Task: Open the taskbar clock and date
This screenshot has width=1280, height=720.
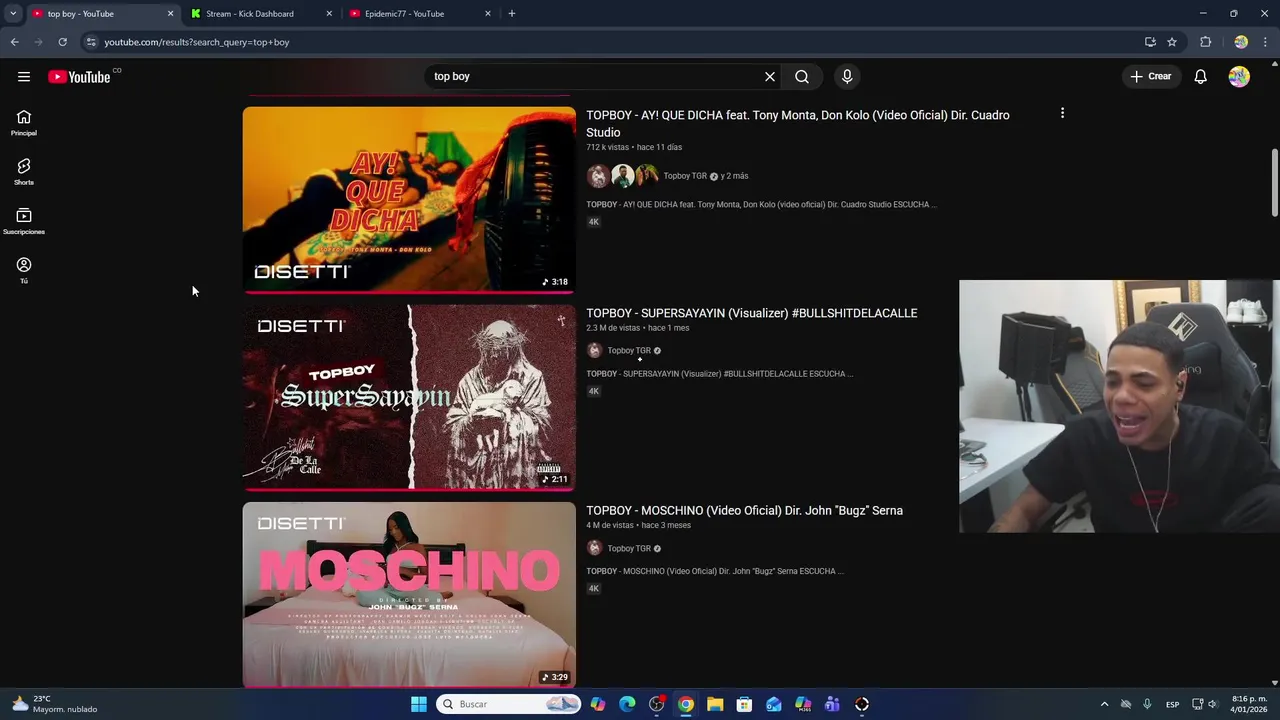Action: 1249,704
